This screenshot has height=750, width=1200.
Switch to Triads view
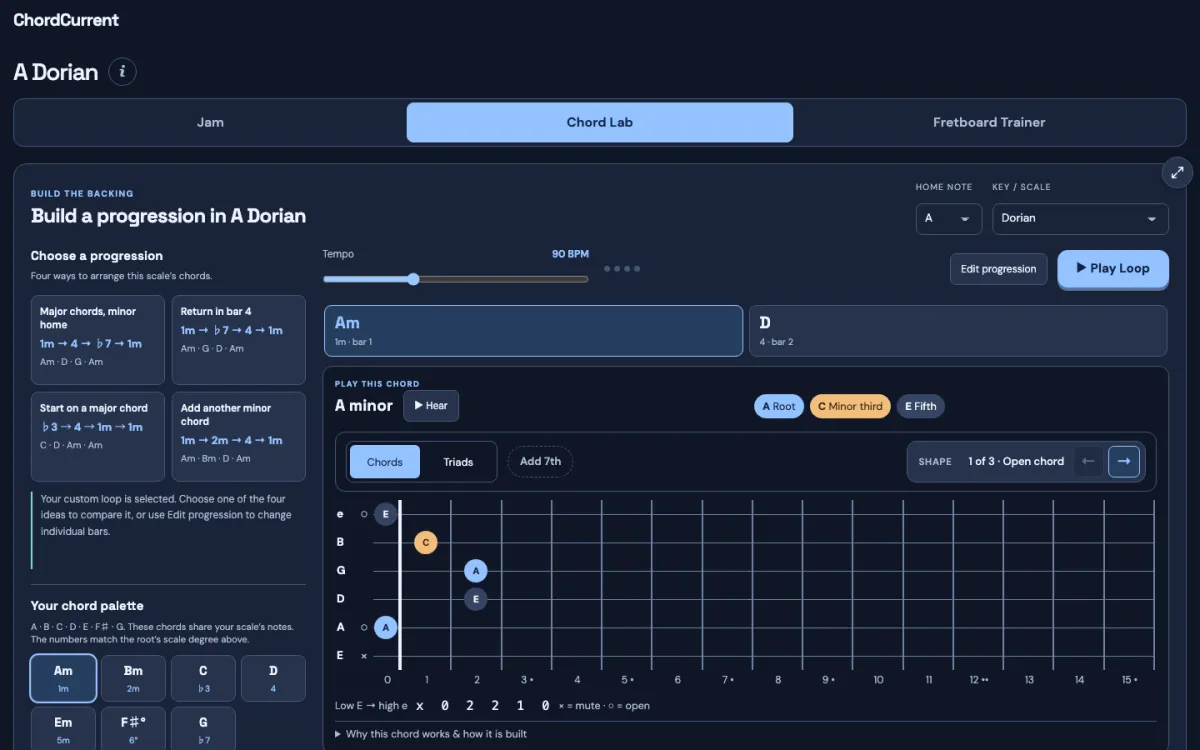pos(458,462)
